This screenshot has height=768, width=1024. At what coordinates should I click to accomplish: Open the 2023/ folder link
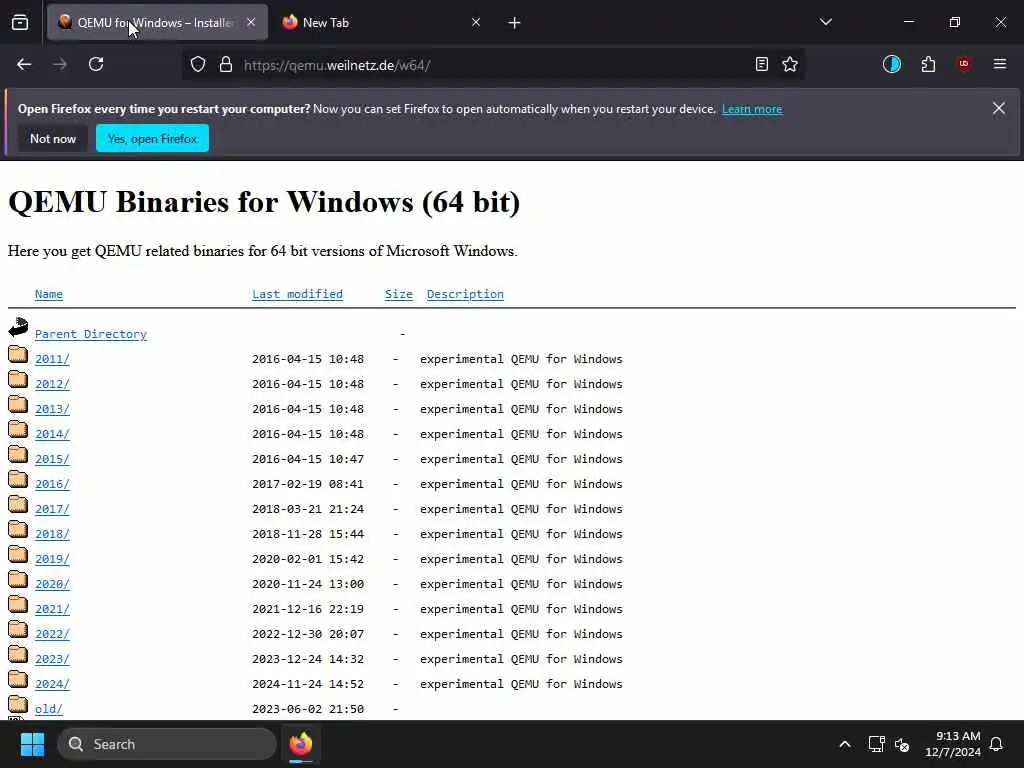coord(52,659)
